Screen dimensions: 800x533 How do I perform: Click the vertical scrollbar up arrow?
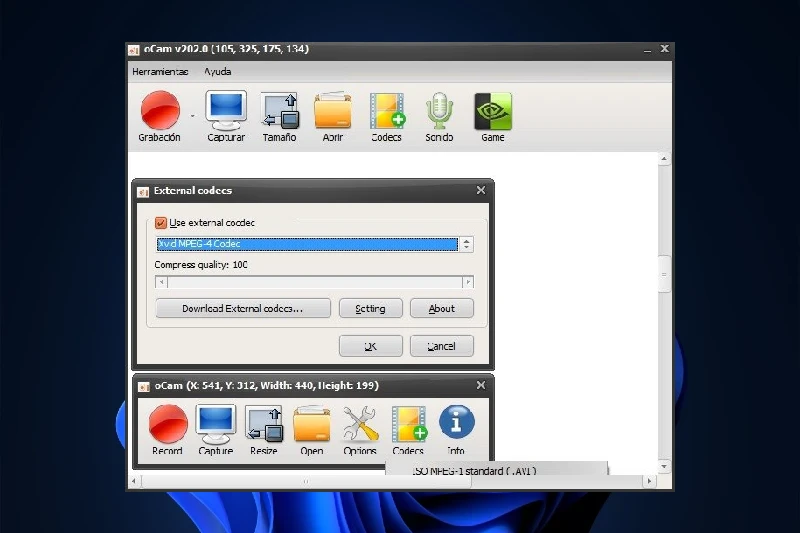coord(664,159)
